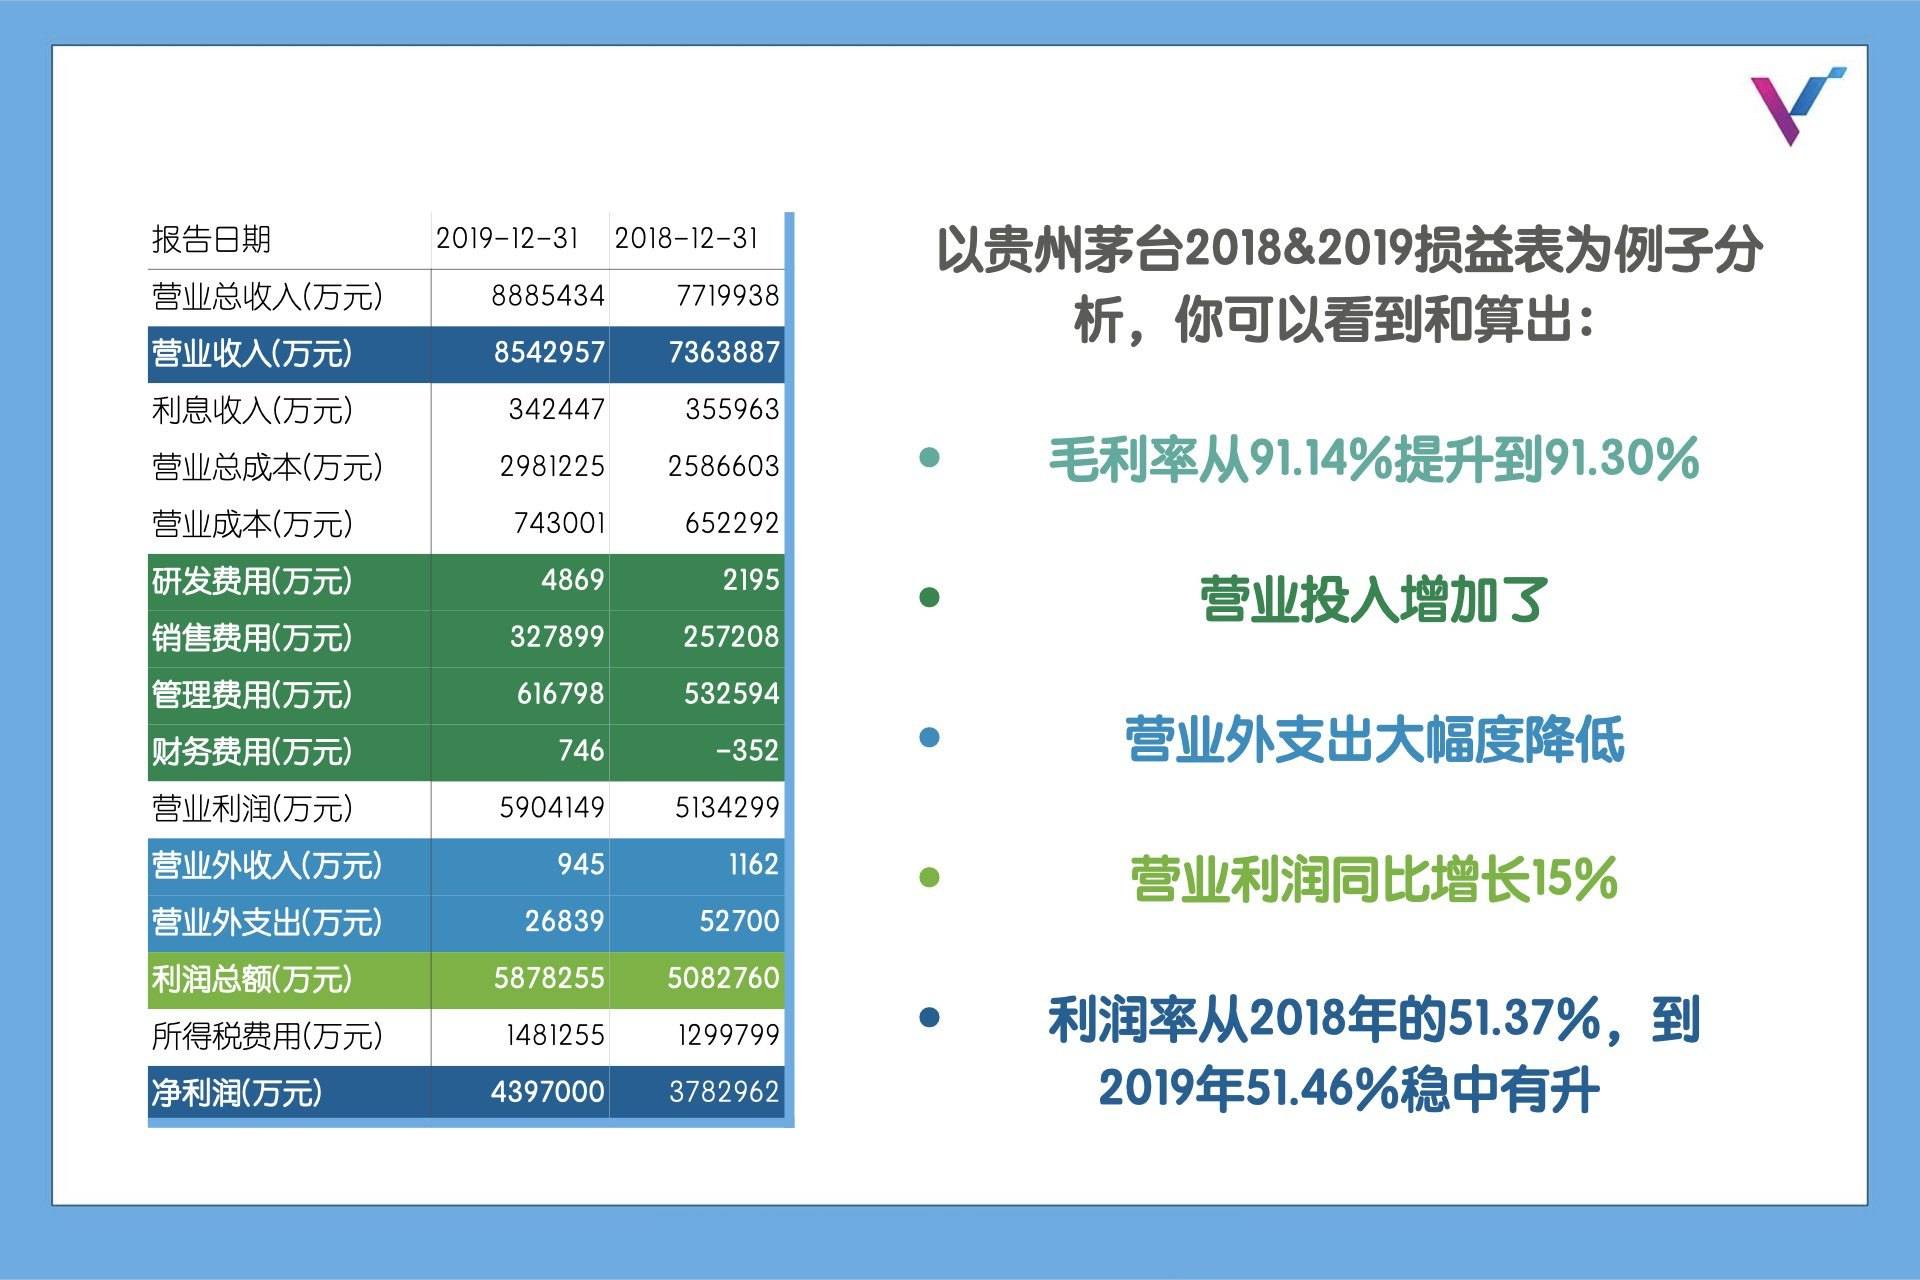
Task: Select the 营业收入(万元) row label
Action: (252, 354)
